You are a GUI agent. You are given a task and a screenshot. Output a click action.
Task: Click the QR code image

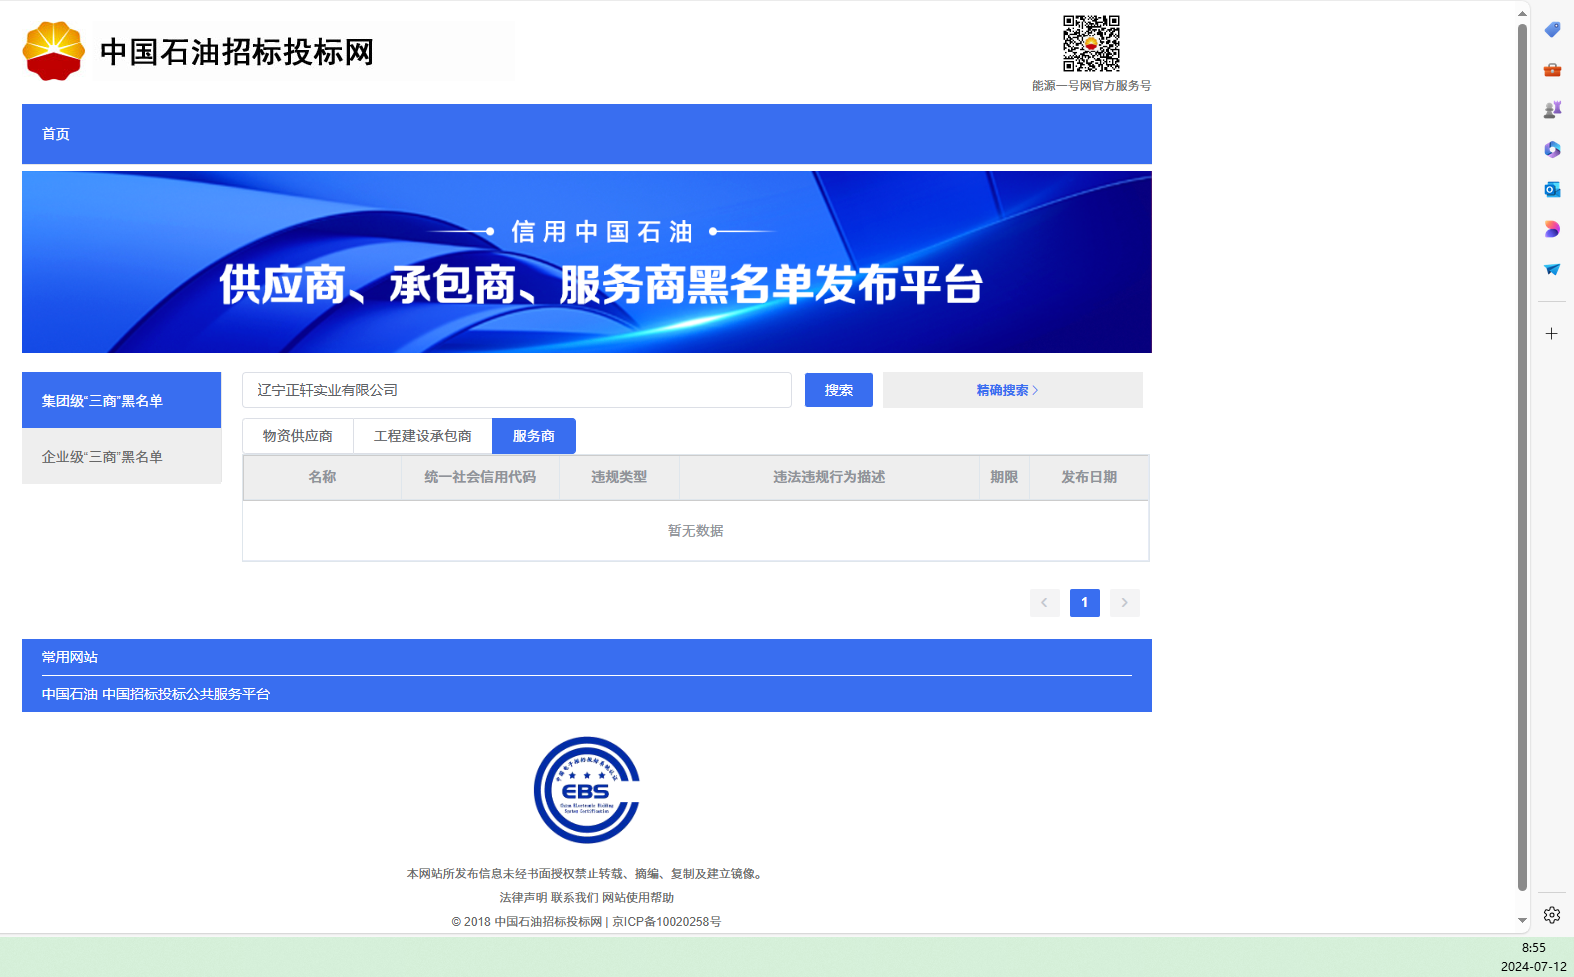pos(1091,43)
